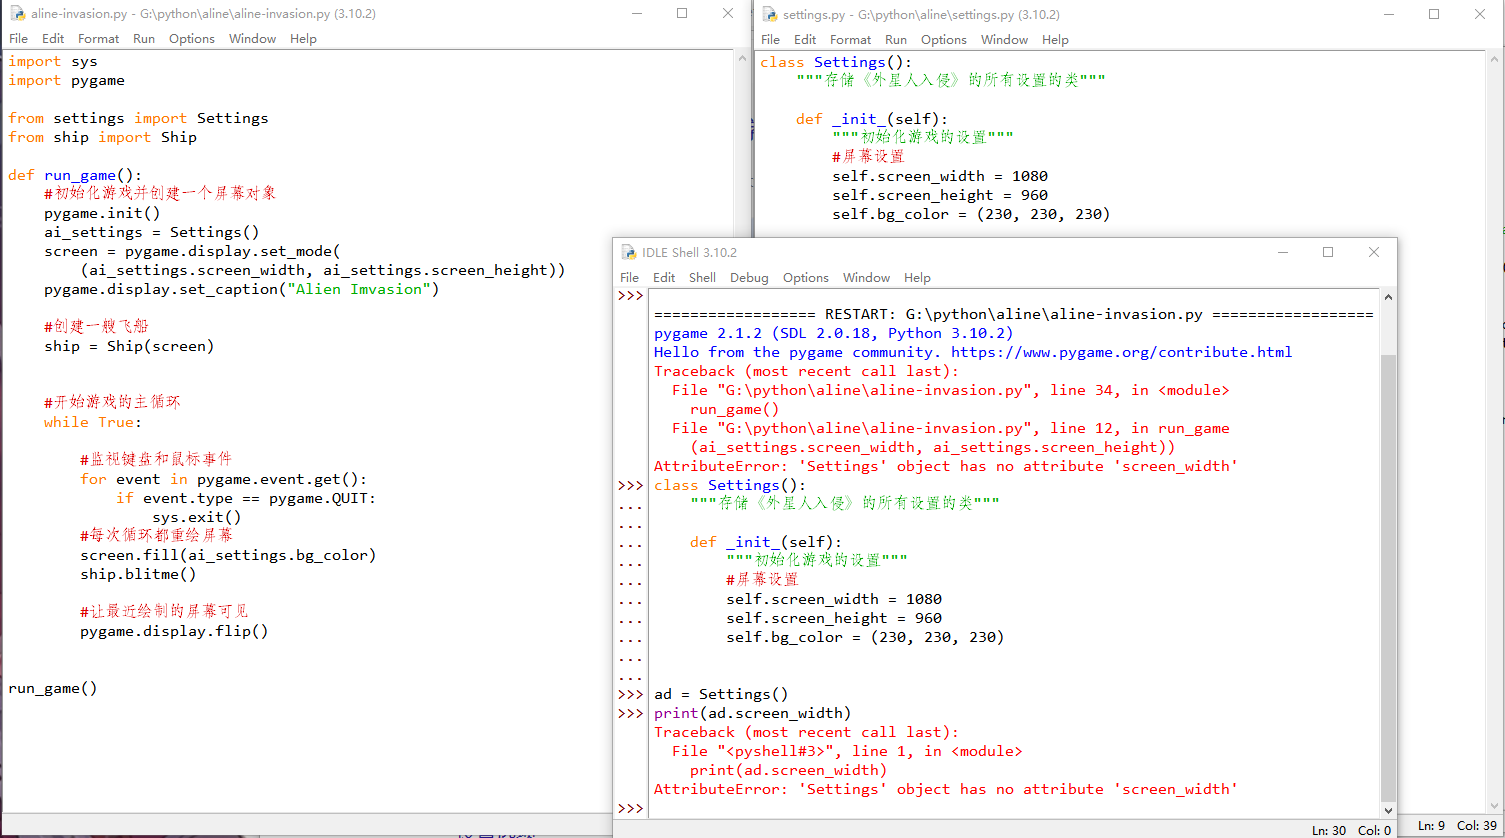Click aline-invasion.py editor scrollbar up arrow

pos(741,59)
